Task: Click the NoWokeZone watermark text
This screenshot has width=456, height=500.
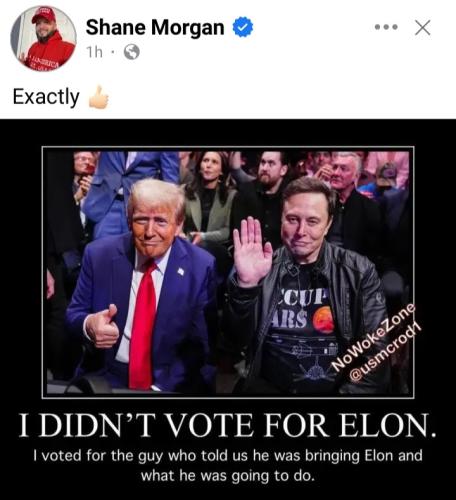Action: coord(373,337)
